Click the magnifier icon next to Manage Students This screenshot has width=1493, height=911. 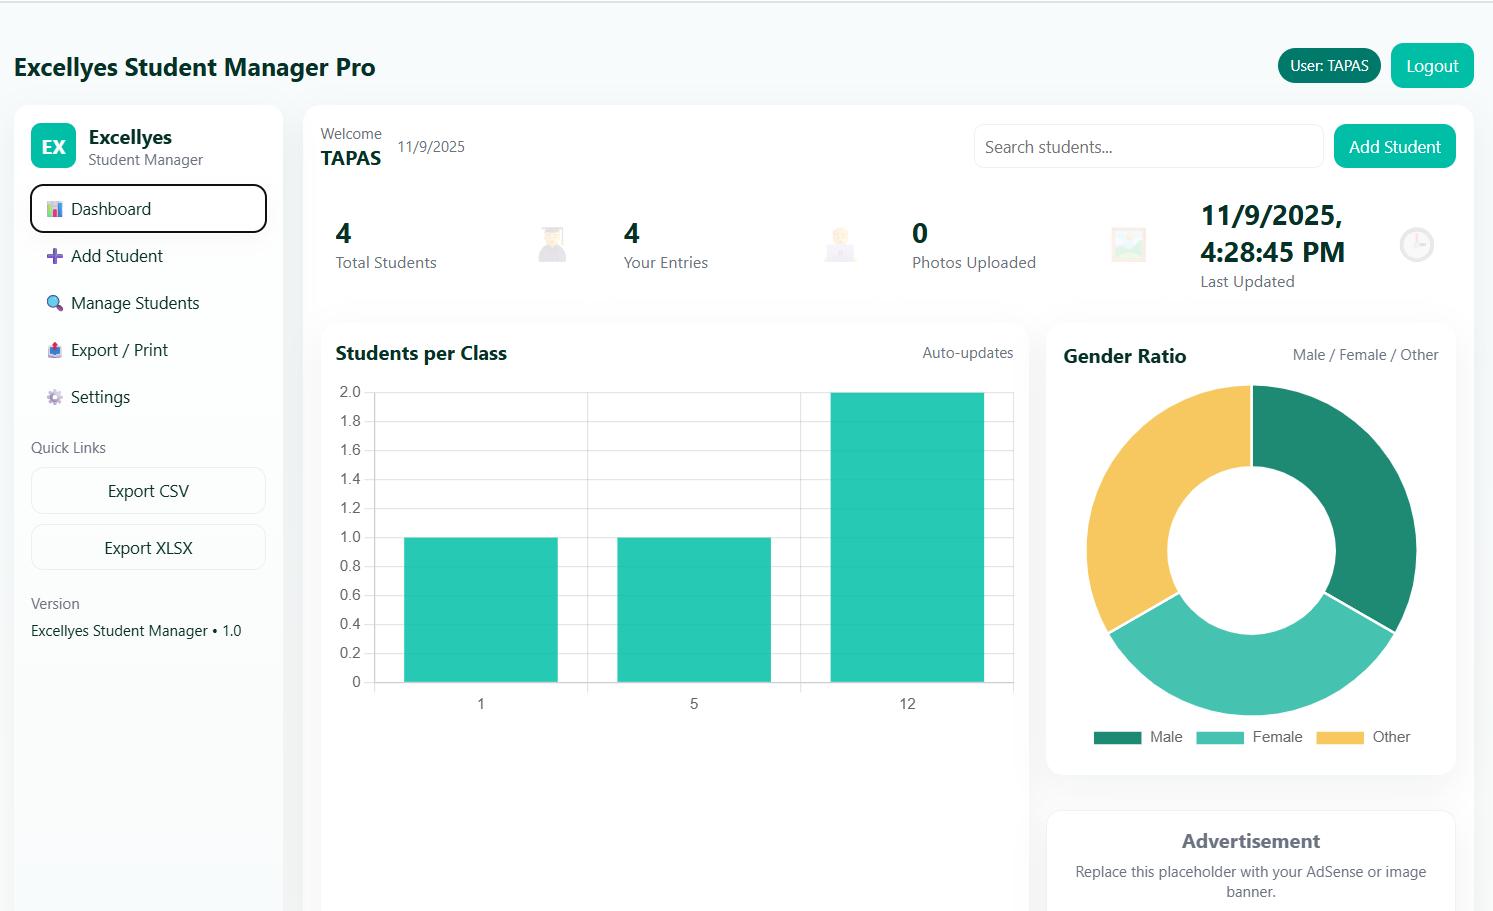pos(55,303)
